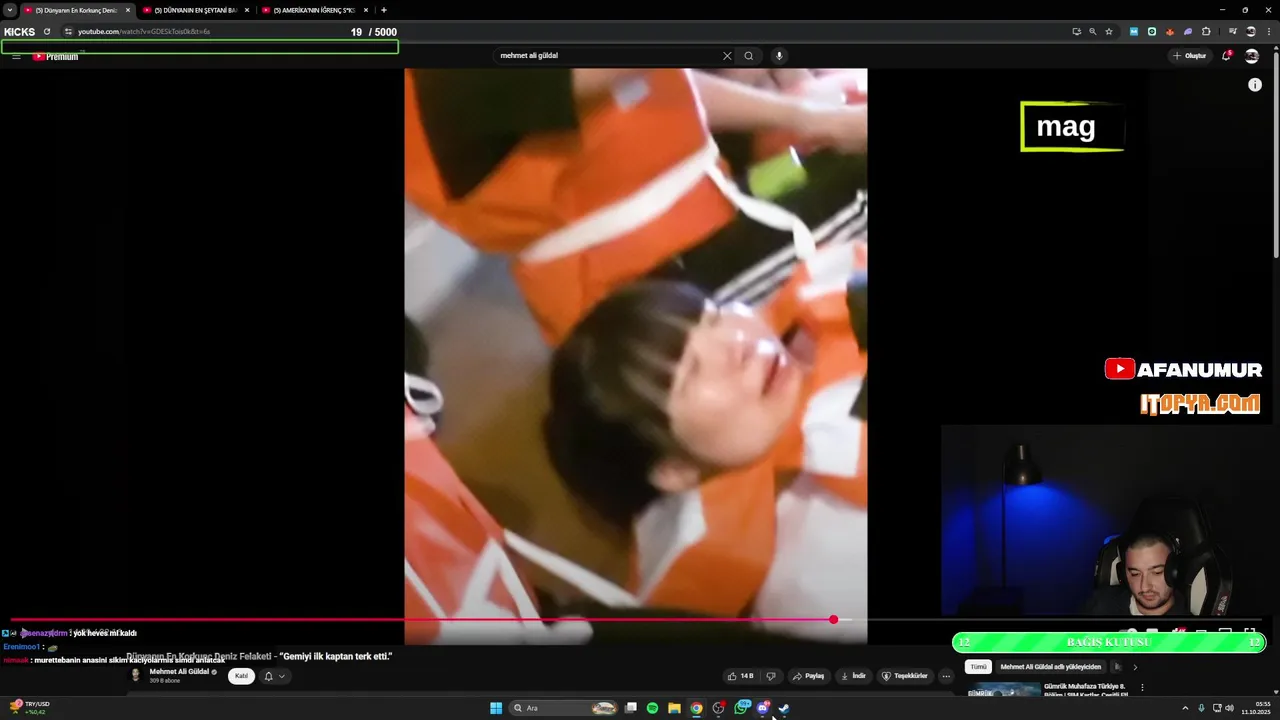Click the orange fox extension icon
The height and width of the screenshot is (720, 1280).
tap(1170, 32)
